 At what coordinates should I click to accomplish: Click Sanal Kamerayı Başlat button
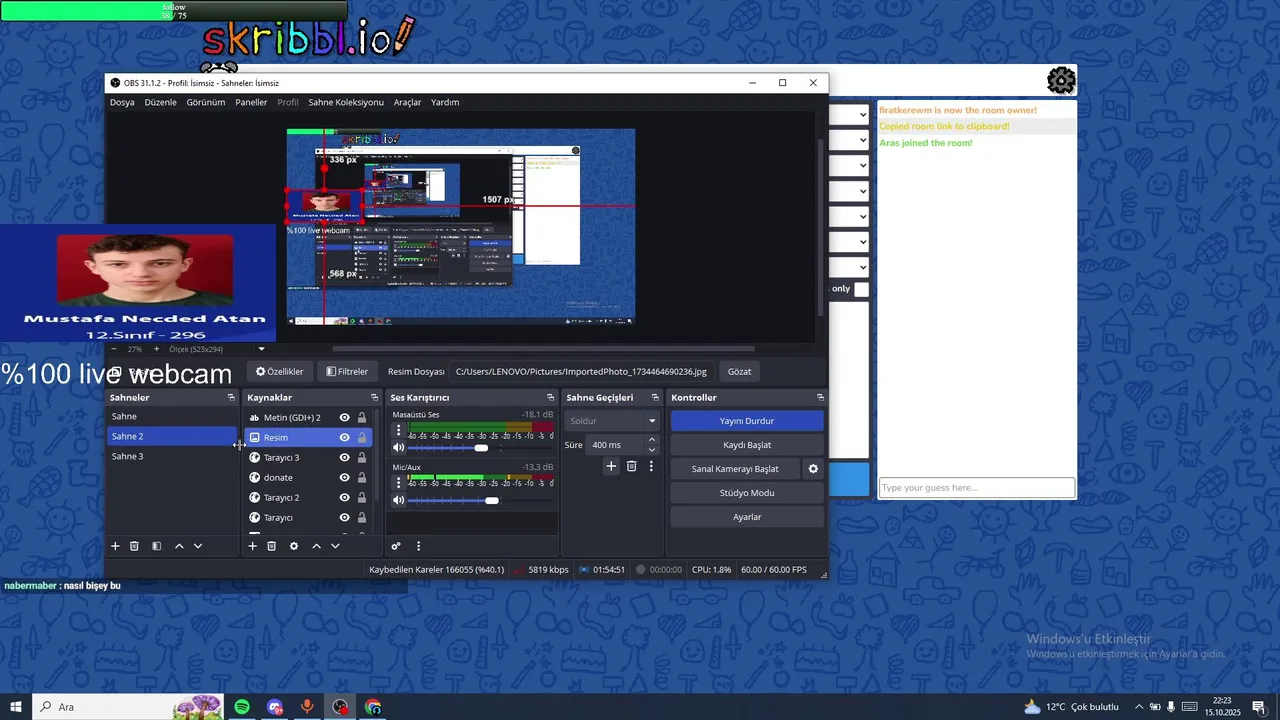[x=735, y=469]
